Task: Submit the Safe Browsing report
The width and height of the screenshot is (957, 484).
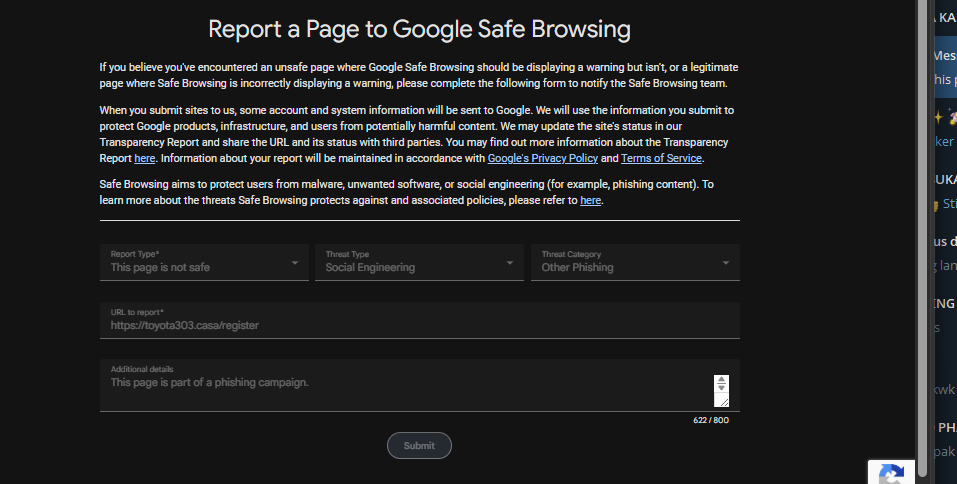Action: pyautogui.click(x=419, y=446)
